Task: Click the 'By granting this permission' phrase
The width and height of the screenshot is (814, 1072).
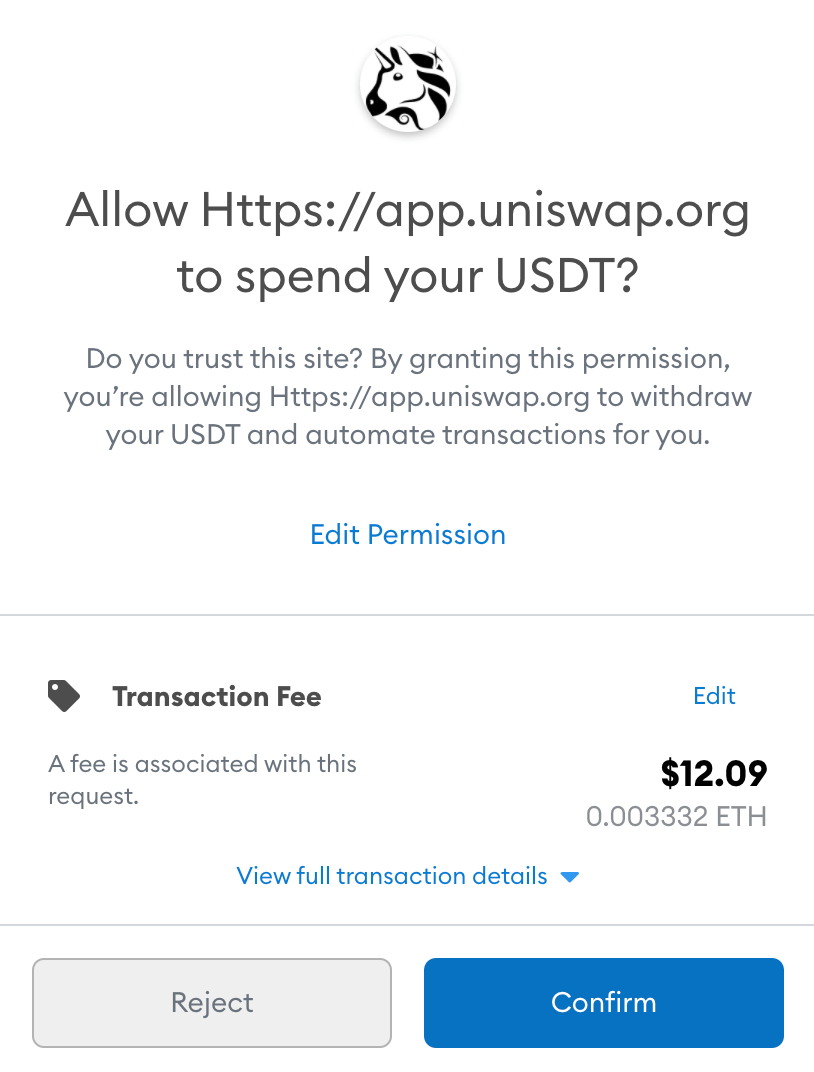Action: 550,359
